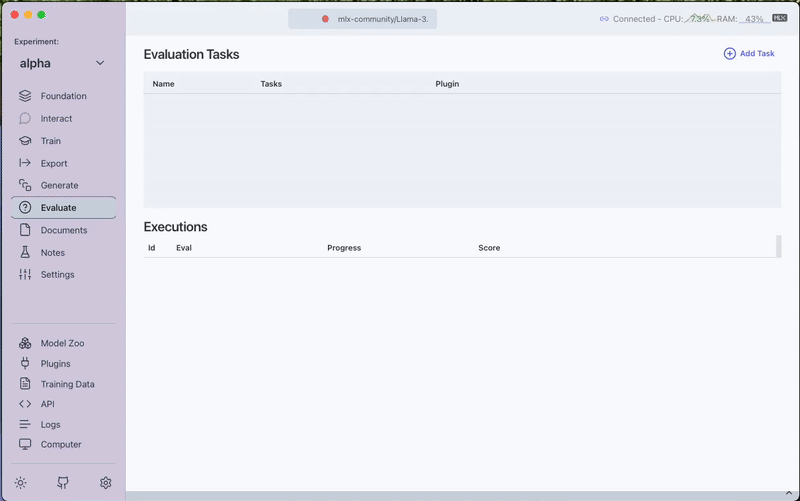This screenshot has height=501, width=800.
Task: Click the red stop-model indicator in title bar
Action: (326, 19)
